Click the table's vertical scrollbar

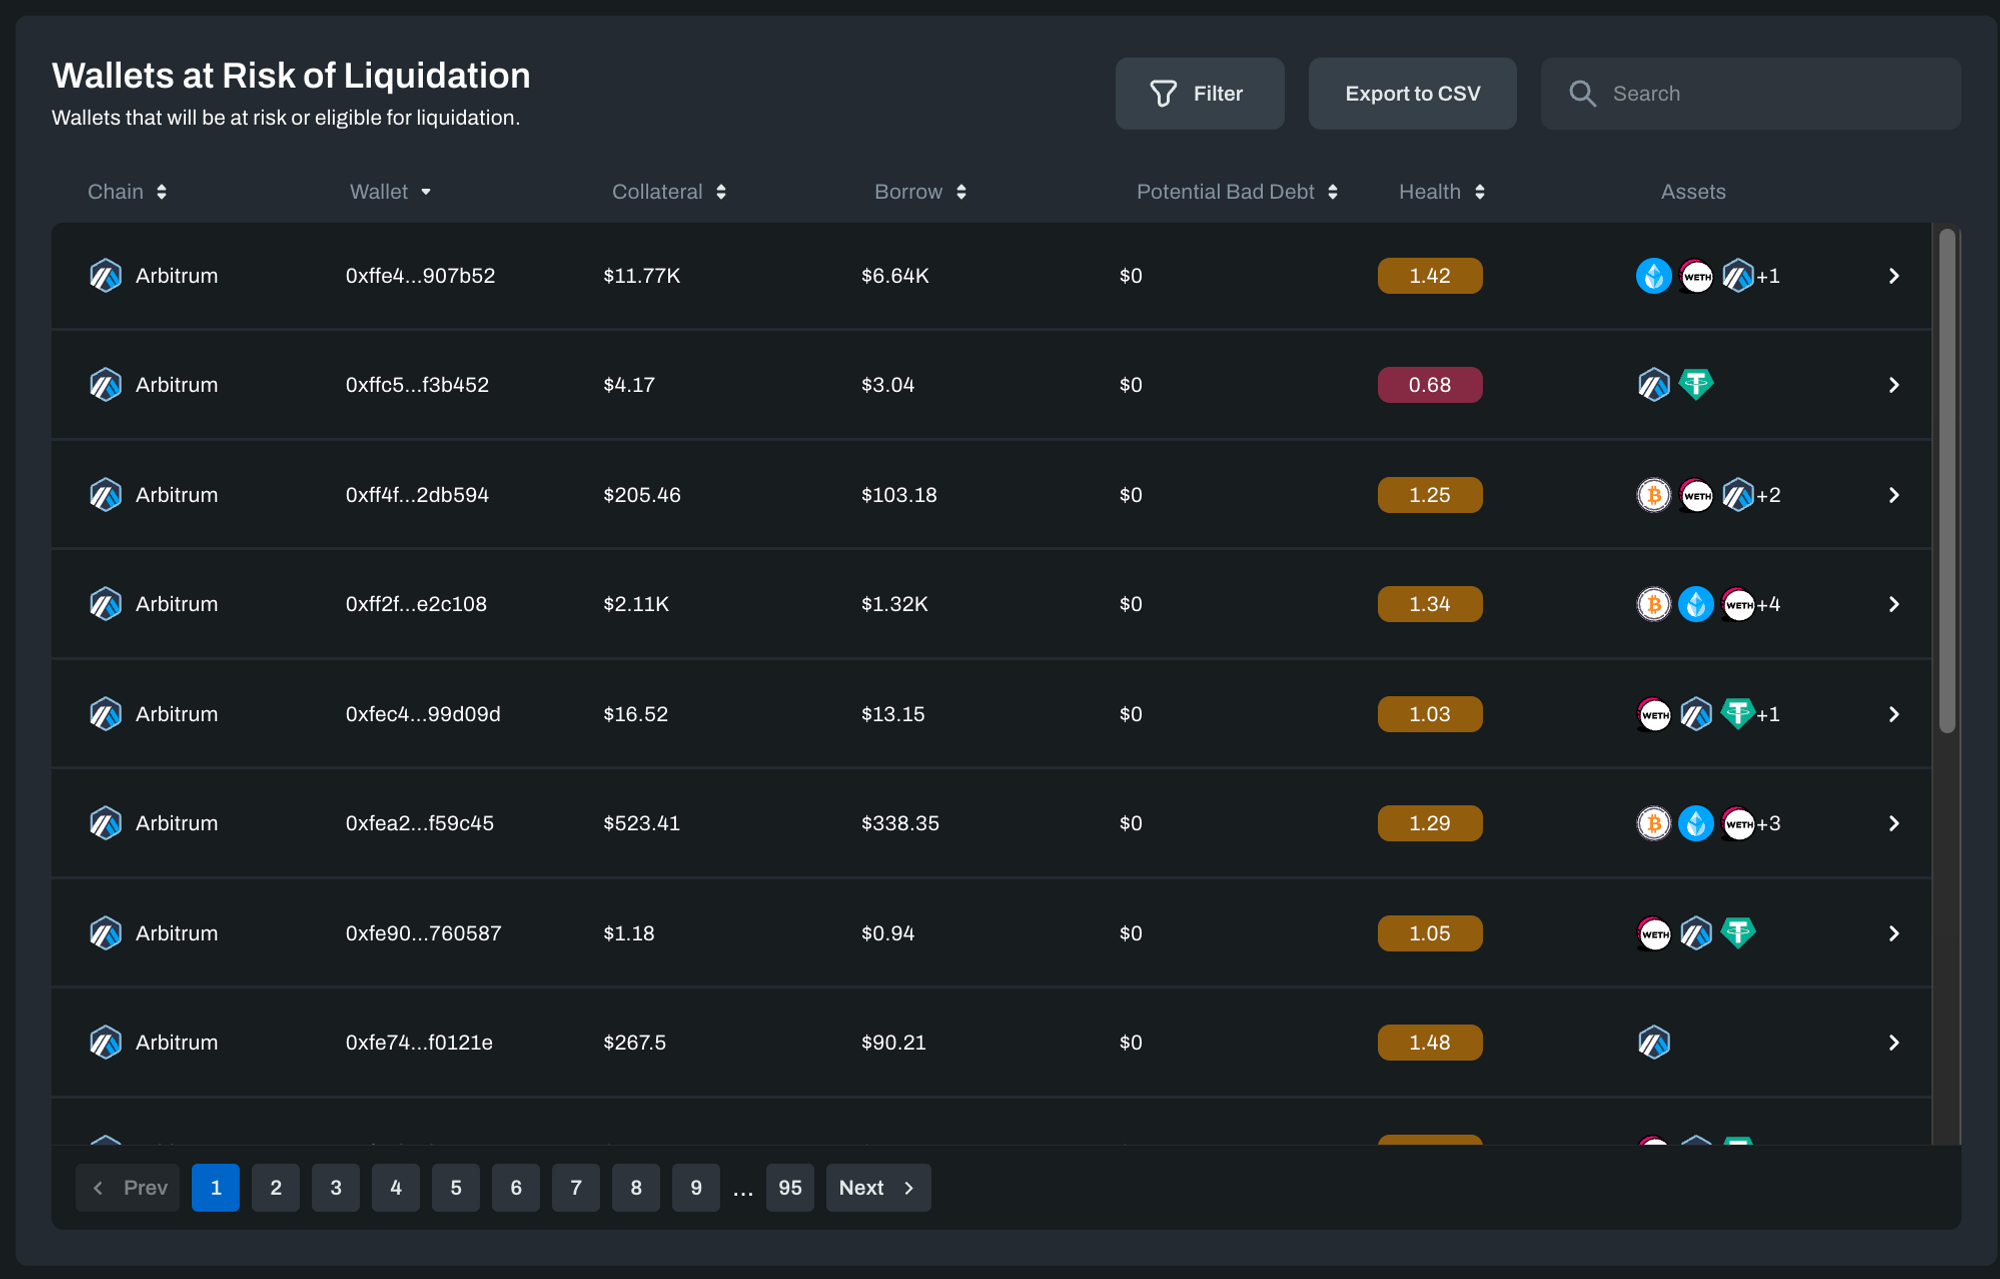[1946, 480]
